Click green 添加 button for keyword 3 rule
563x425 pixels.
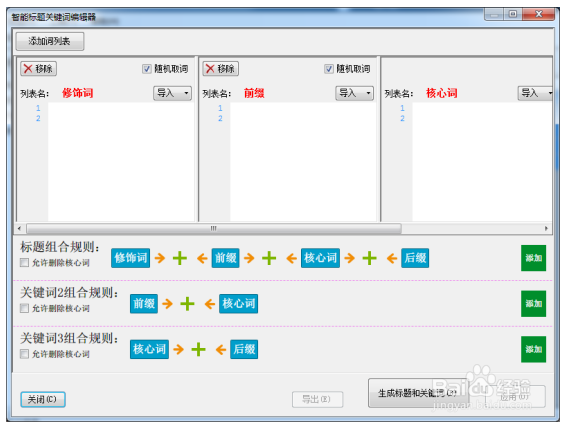click(x=534, y=349)
